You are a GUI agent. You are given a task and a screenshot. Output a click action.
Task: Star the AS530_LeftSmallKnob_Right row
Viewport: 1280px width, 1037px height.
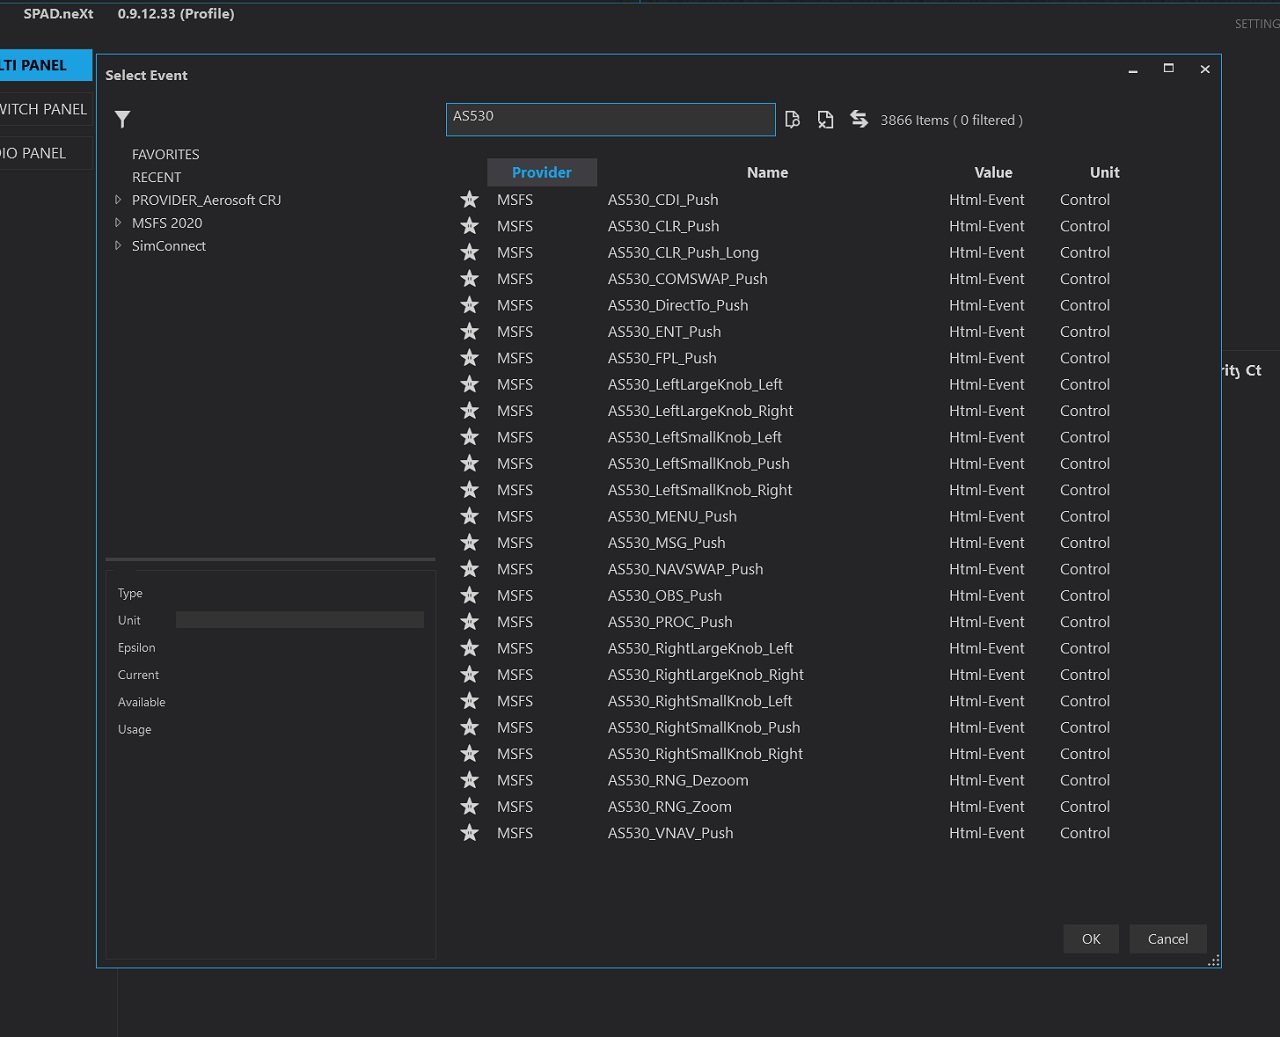469,490
